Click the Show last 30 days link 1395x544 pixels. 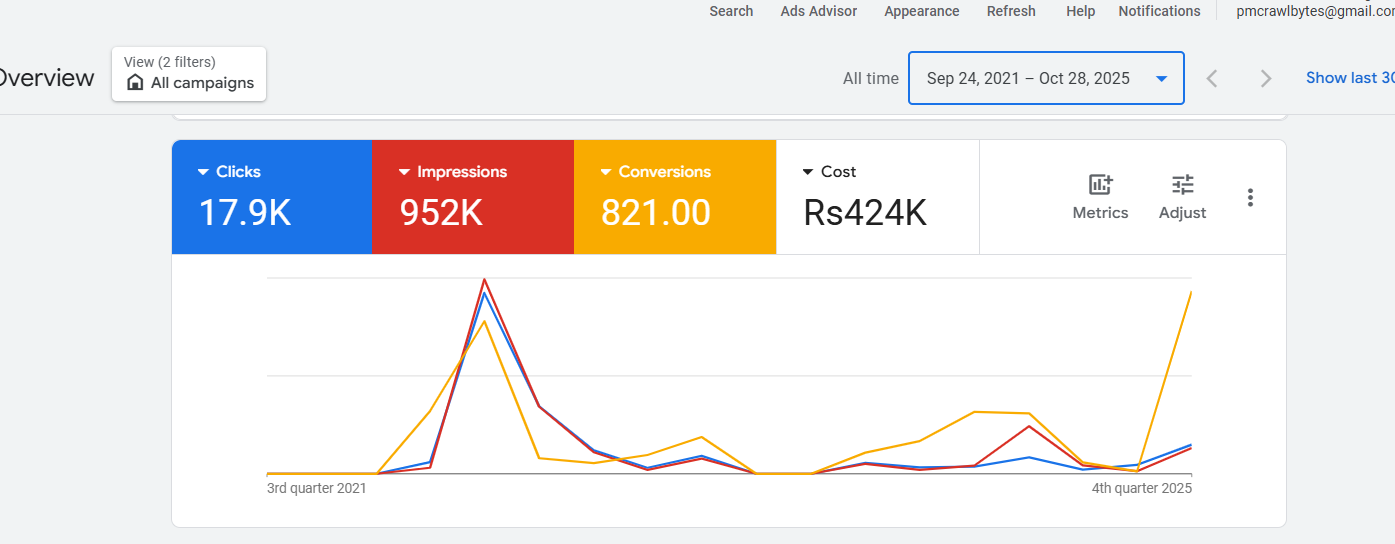1350,78
